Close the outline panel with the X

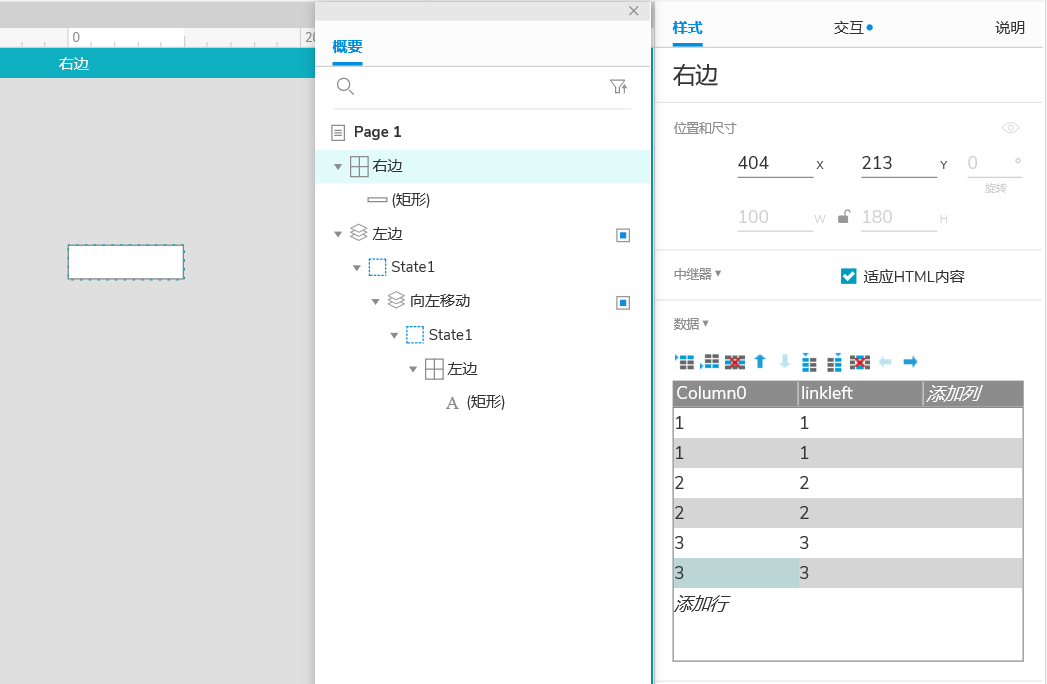tap(634, 11)
